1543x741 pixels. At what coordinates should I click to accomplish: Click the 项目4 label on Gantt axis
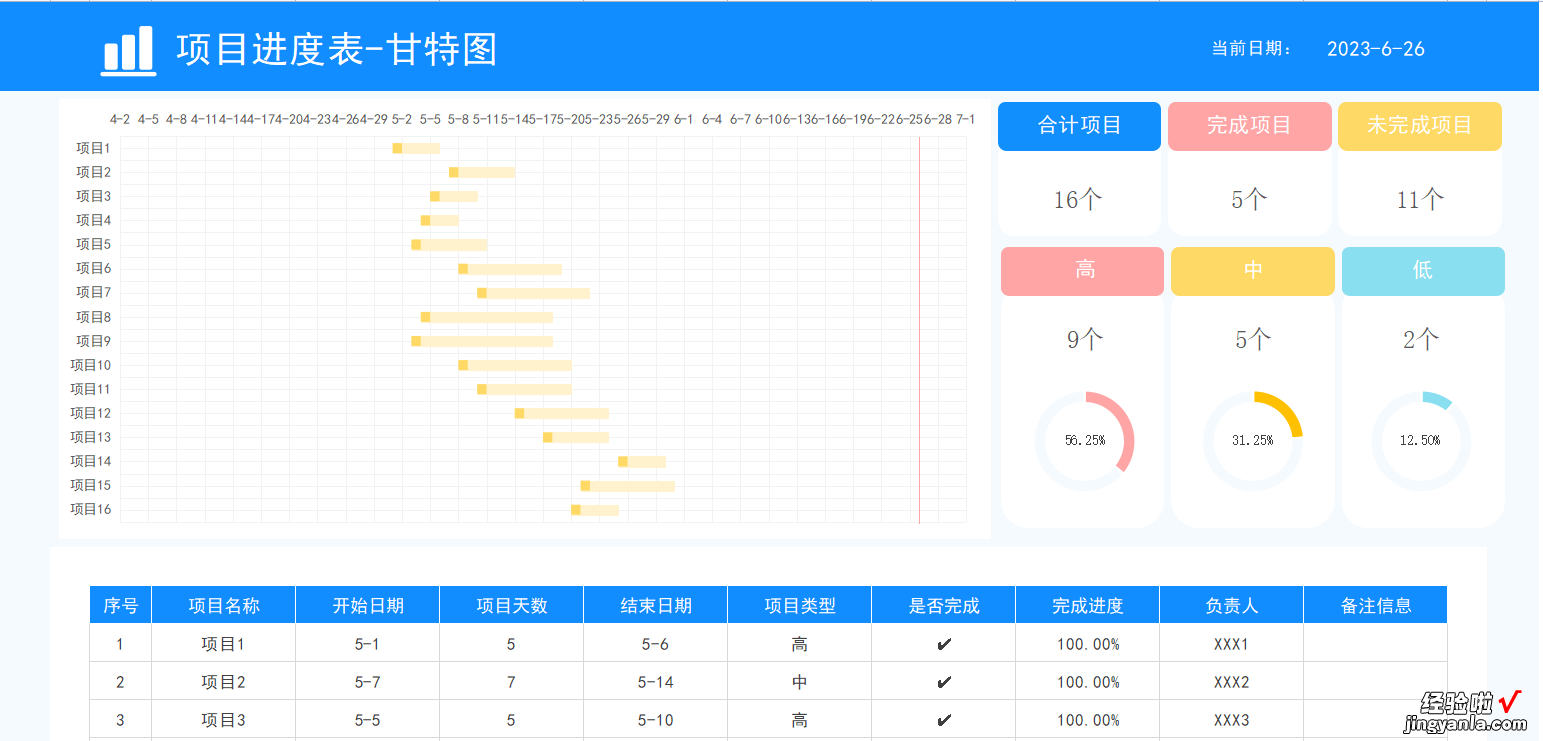tap(93, 220)
